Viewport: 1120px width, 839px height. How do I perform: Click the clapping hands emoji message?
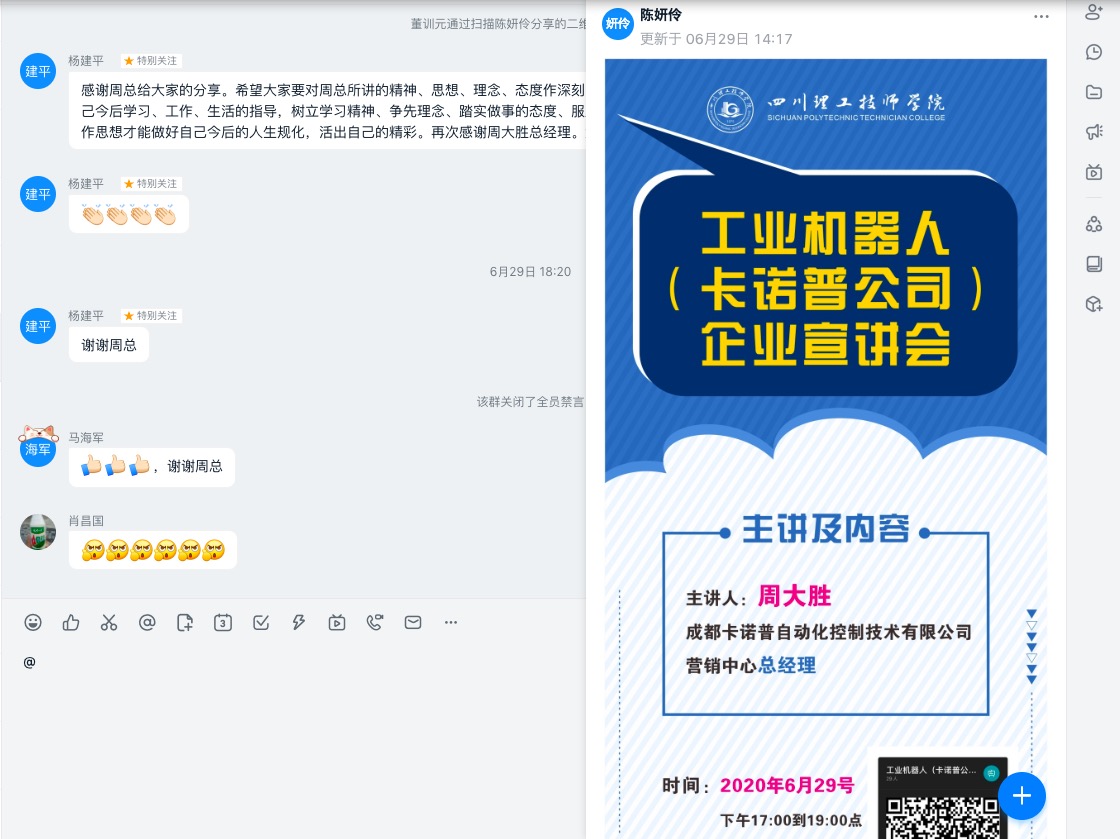click(129, 213)
